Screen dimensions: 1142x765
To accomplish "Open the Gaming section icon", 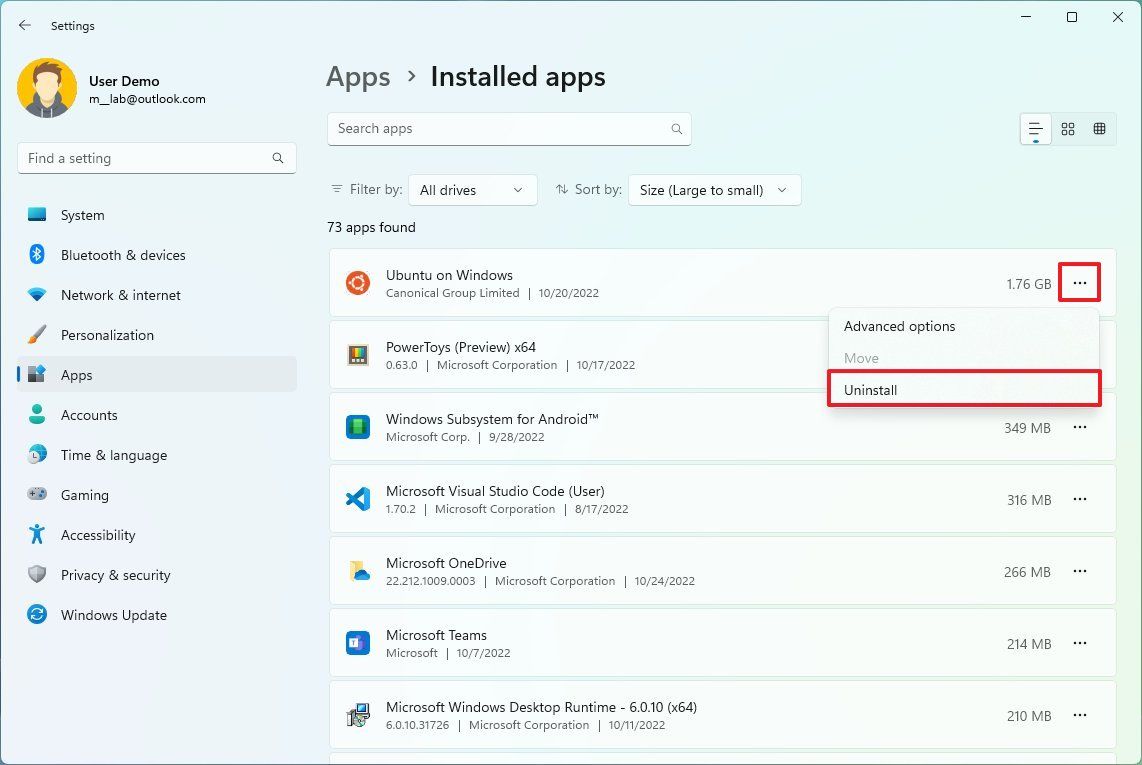I will (x=37, y=495).
